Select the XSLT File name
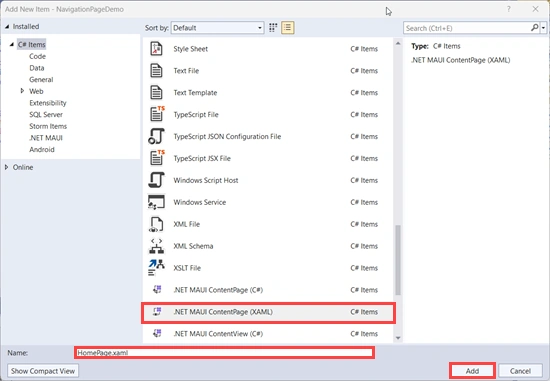The width and height of the screenshot is (550, 381). pyautogui.click(x=187, y=268)
